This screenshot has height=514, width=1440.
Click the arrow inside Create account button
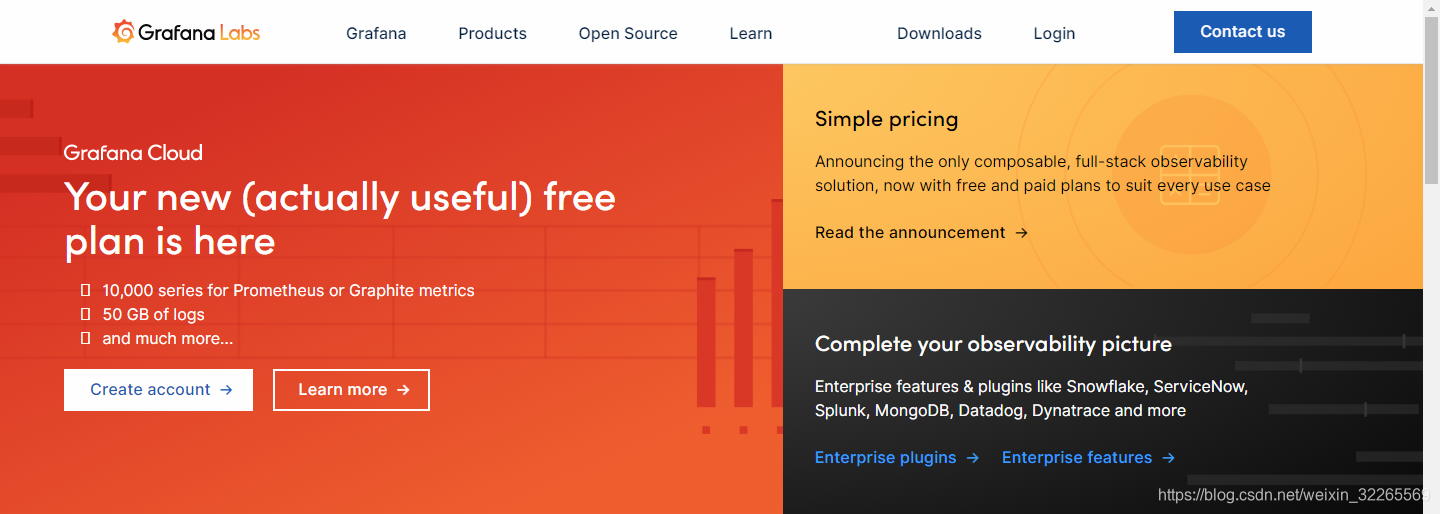tap(226, 390)
